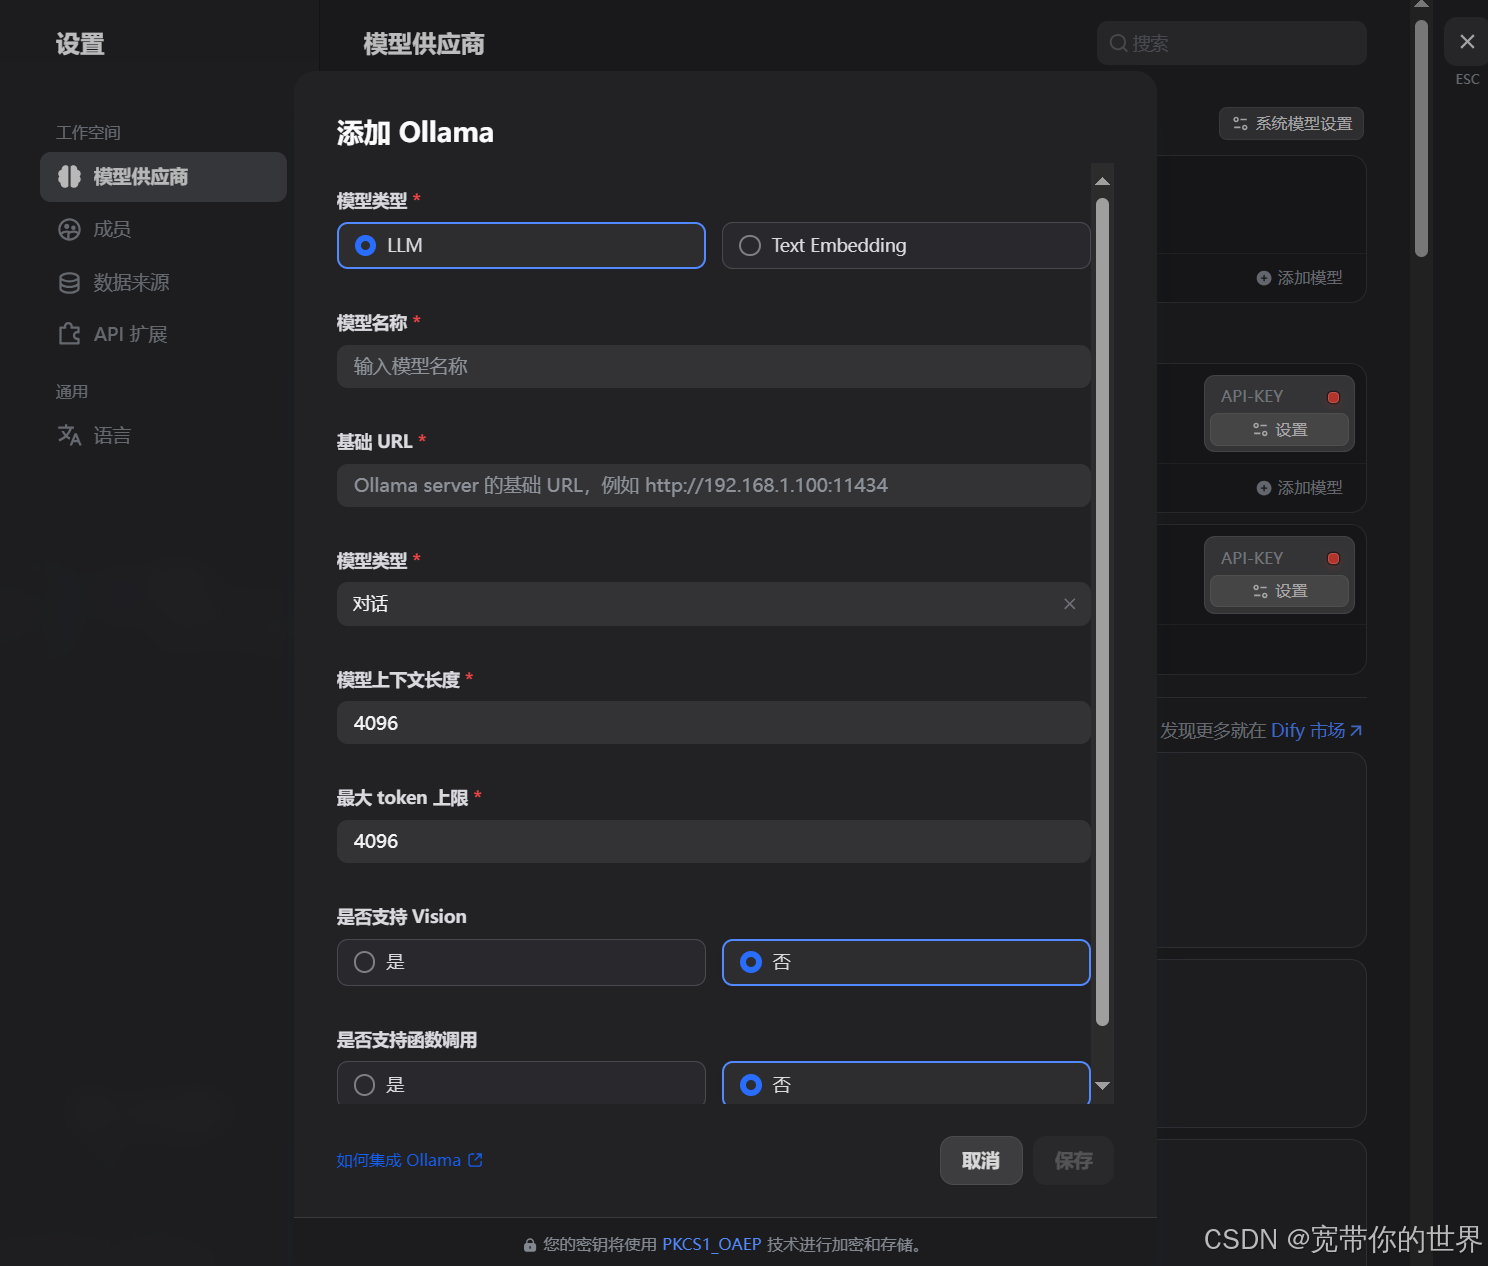Open the 如何集成 Ollama help link

tap(409, 1160)
